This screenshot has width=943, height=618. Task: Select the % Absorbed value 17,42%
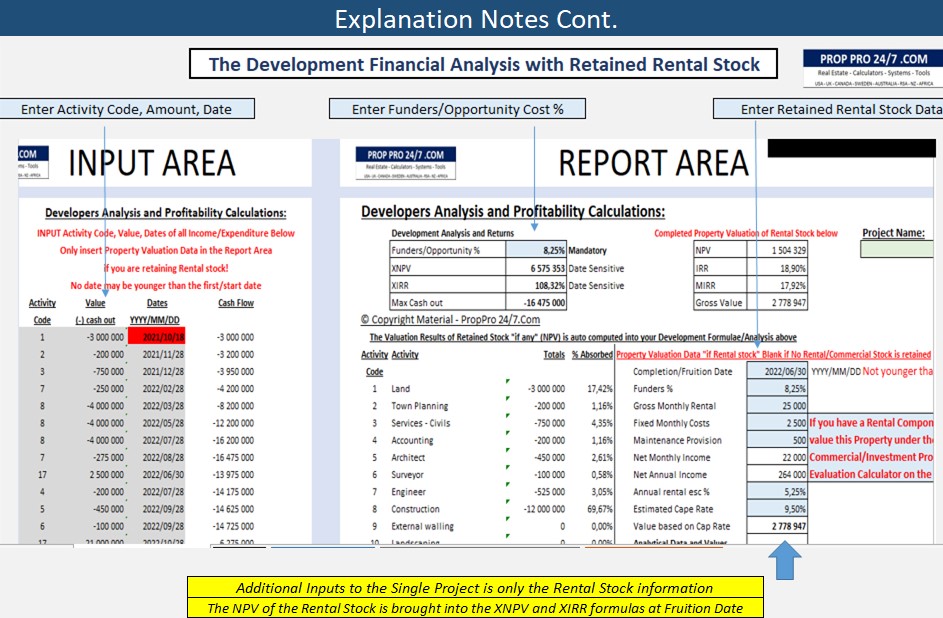pos(600,389)
